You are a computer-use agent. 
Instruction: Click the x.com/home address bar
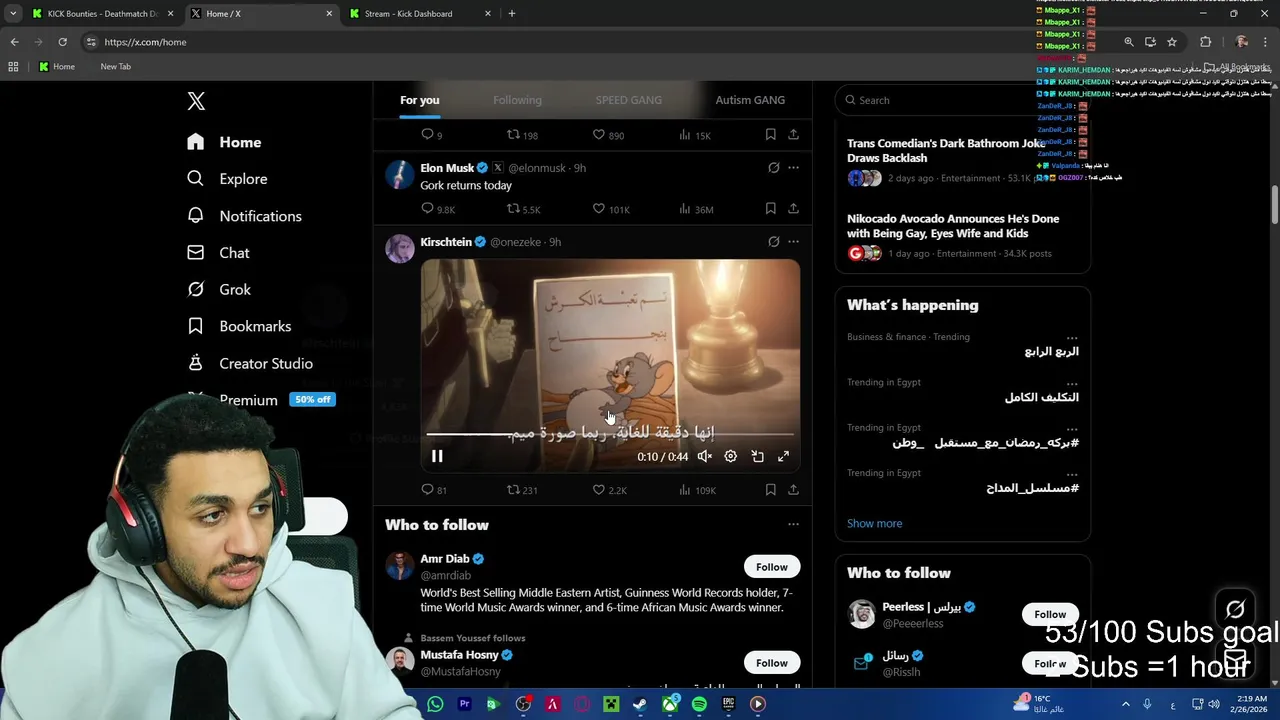tap(600, 42)
